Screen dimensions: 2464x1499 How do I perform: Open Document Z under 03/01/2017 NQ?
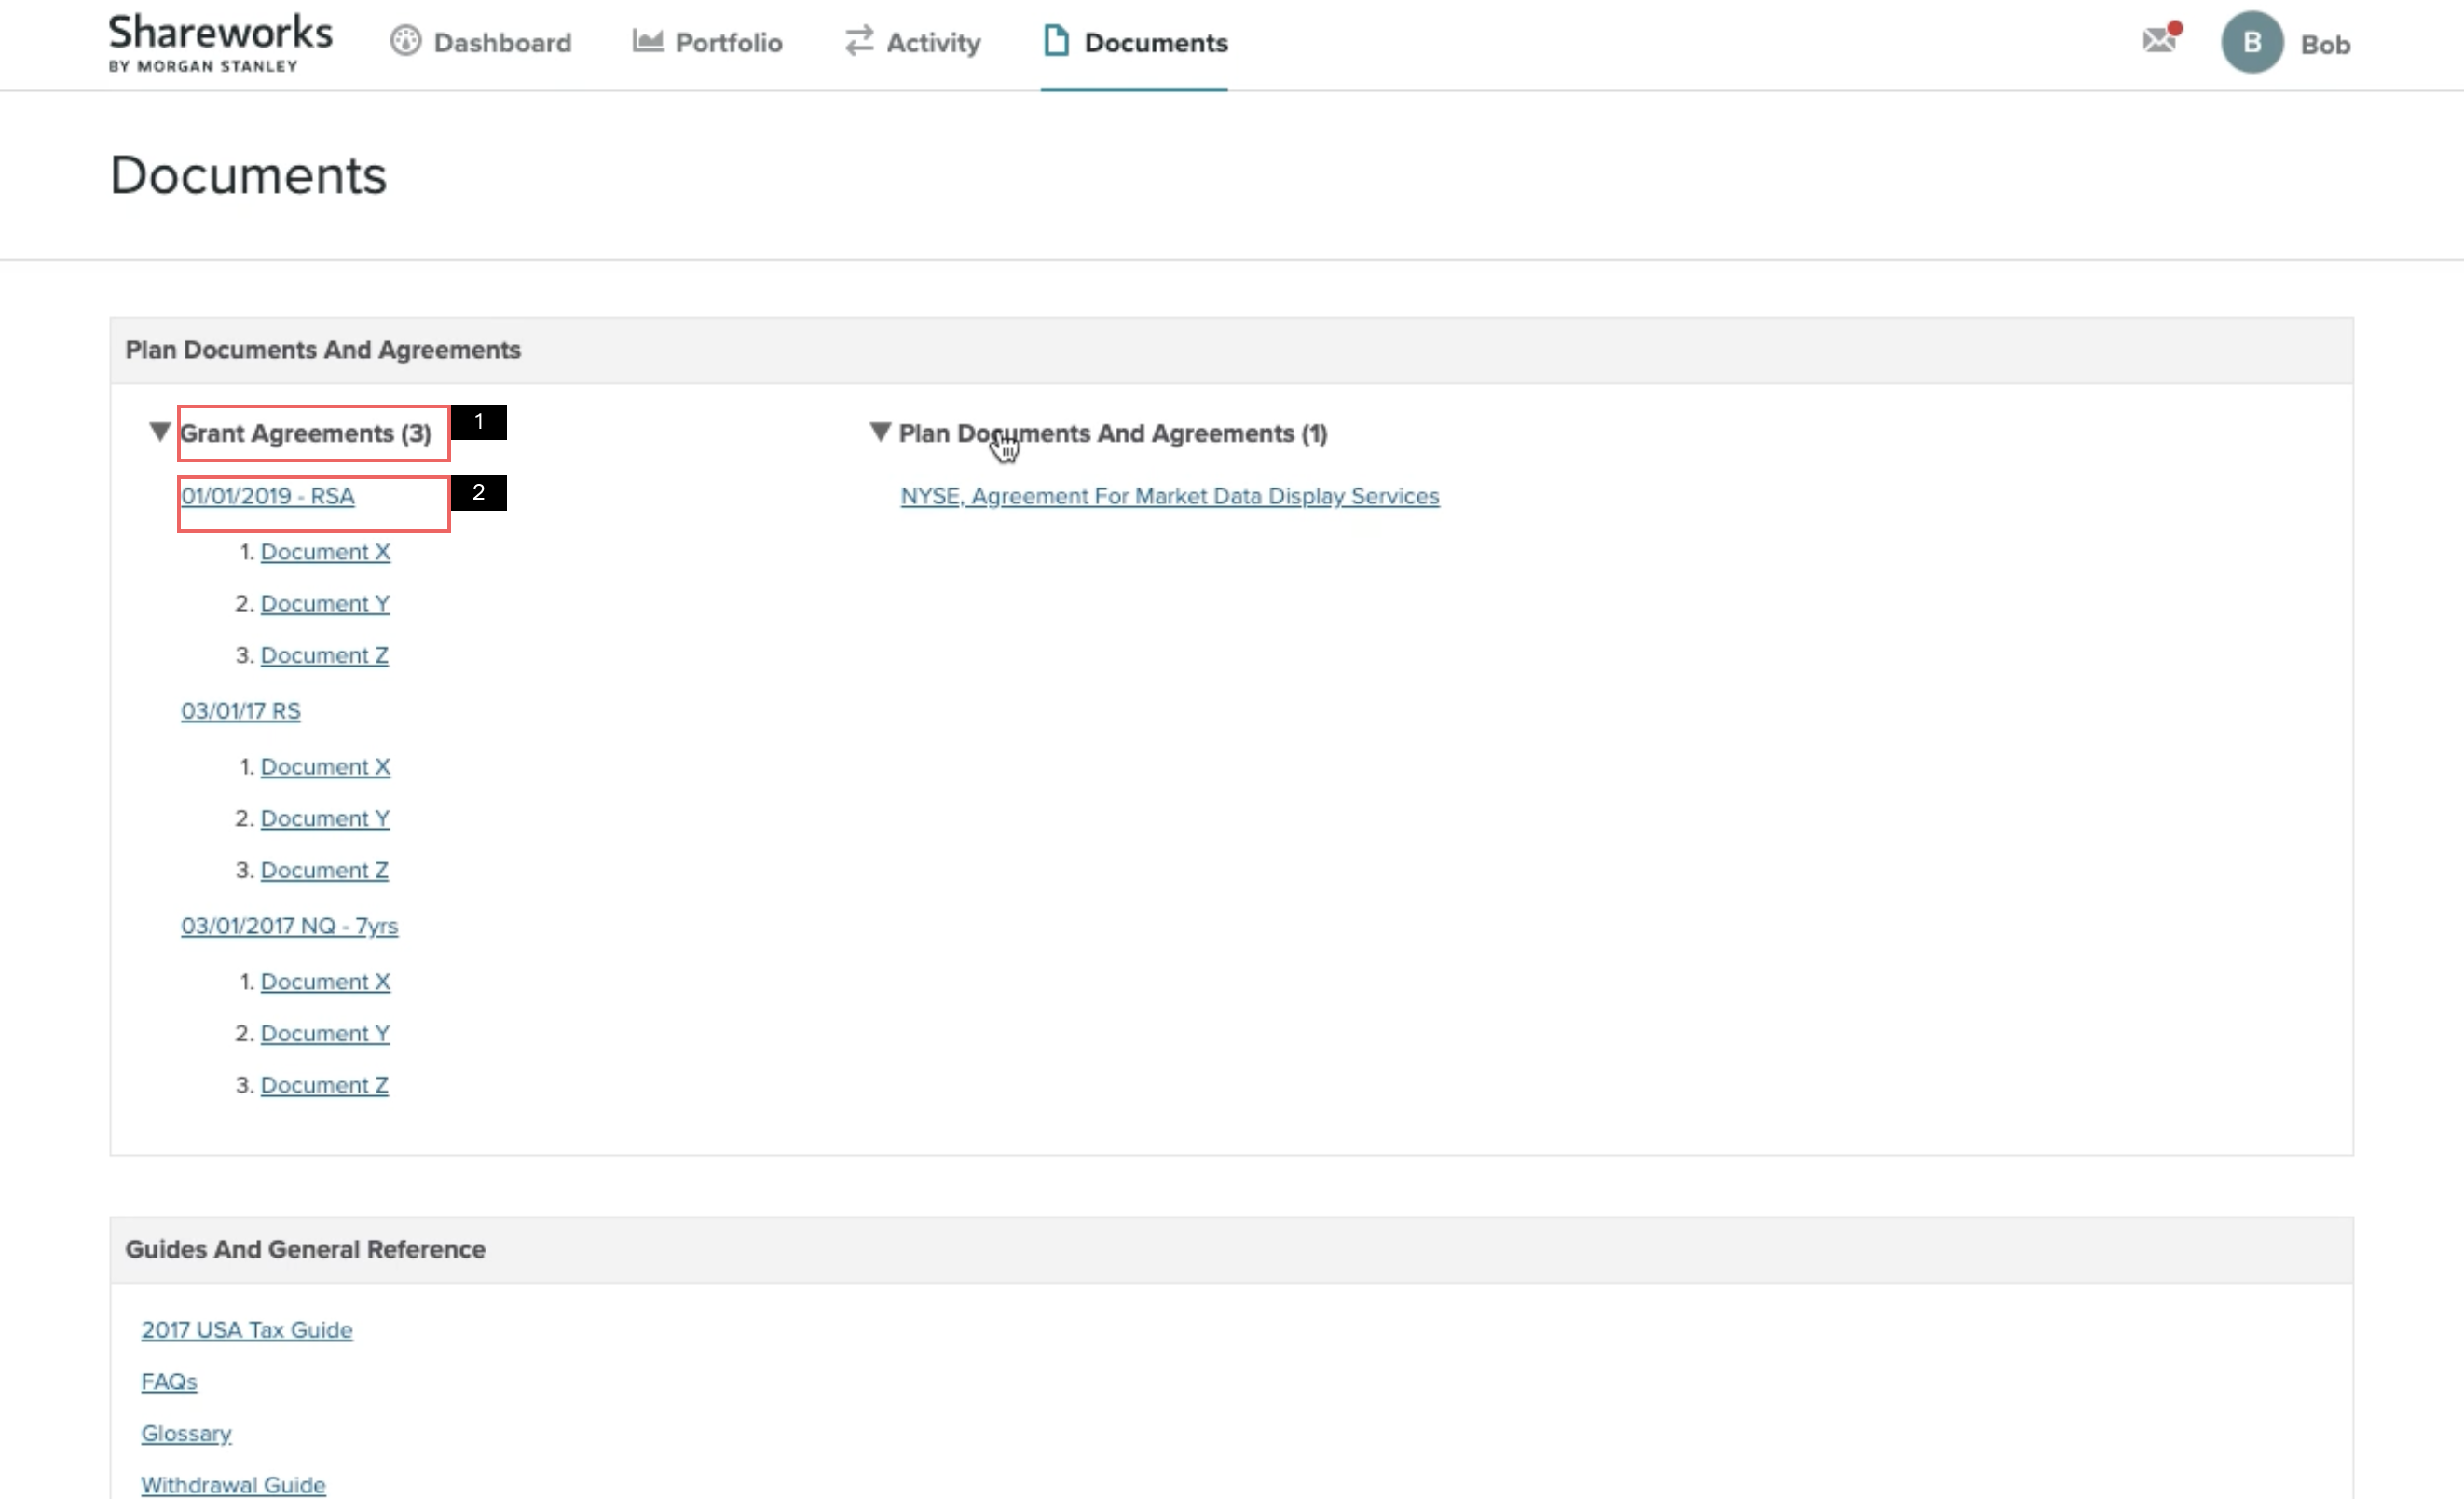coord(324,1085)
